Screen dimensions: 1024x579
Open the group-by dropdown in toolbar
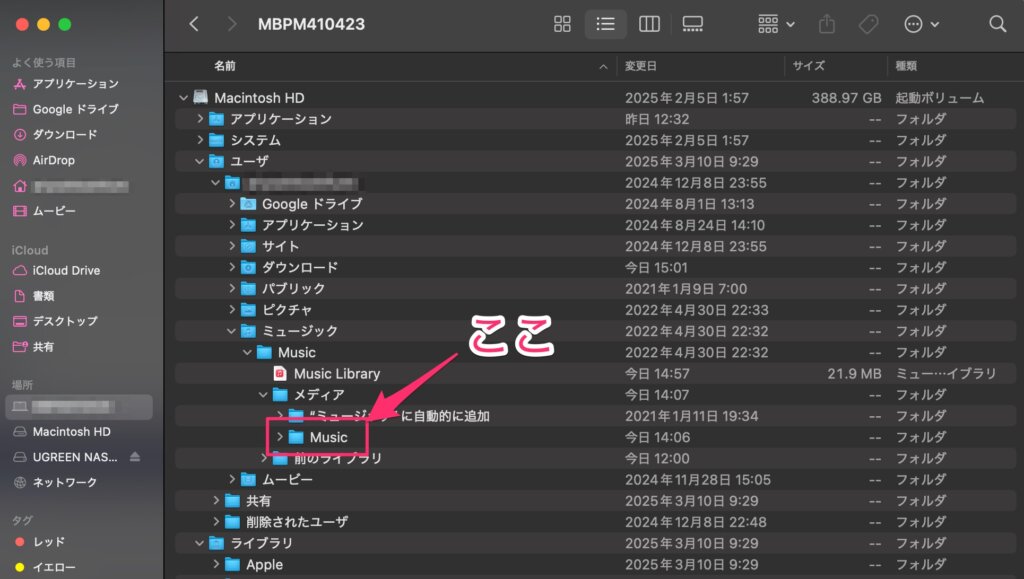(776, 24)
